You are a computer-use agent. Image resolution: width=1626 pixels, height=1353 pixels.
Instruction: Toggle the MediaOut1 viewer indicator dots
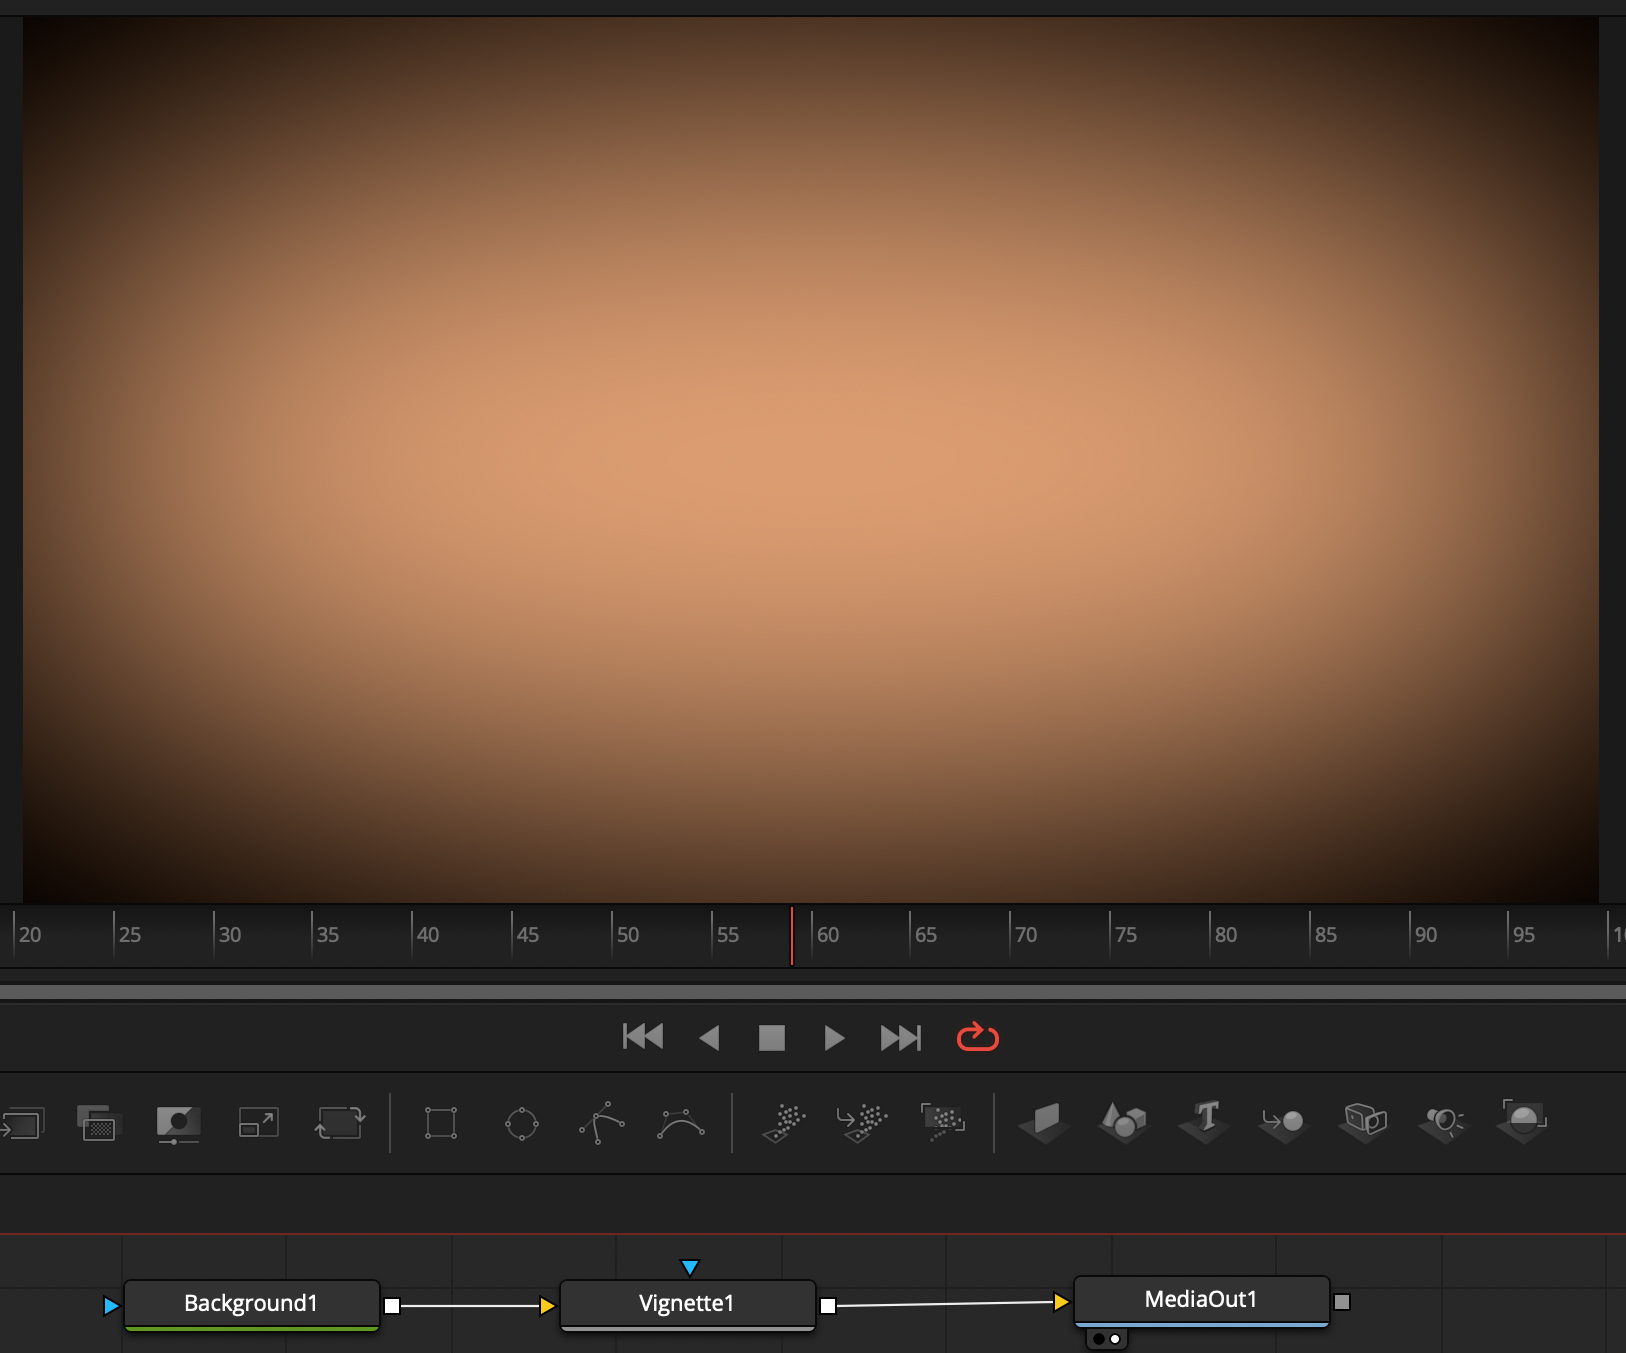(1107, 1339)
